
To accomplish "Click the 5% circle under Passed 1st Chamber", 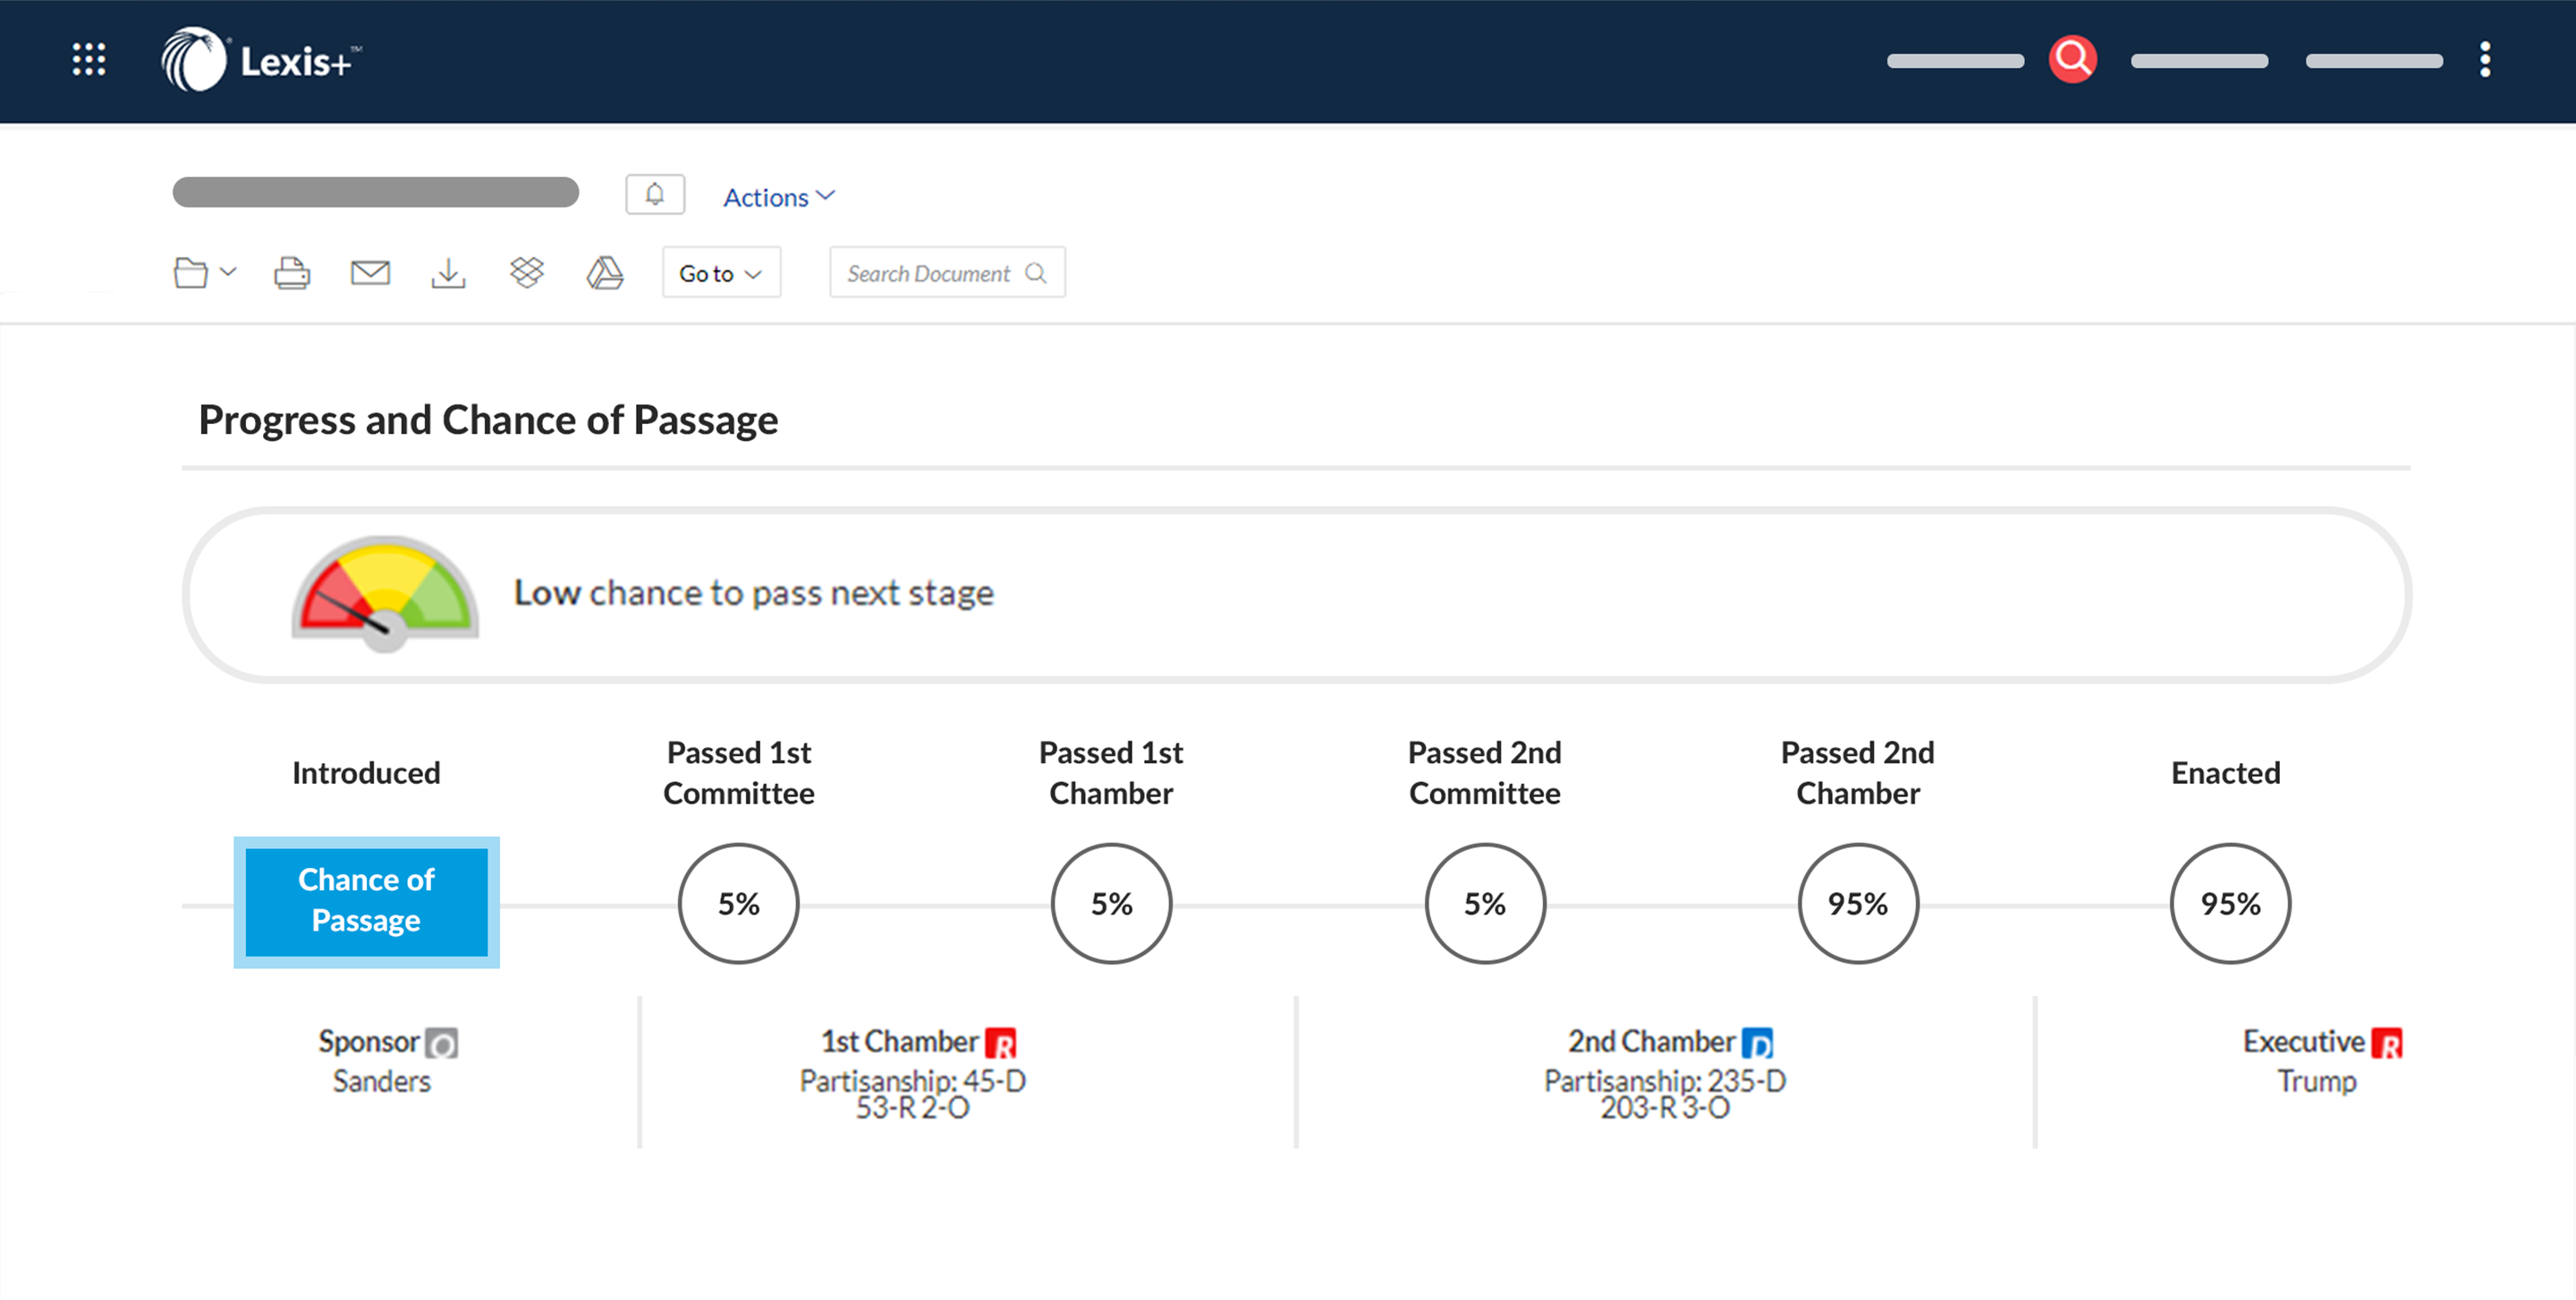I will [x=1111, y=903].
